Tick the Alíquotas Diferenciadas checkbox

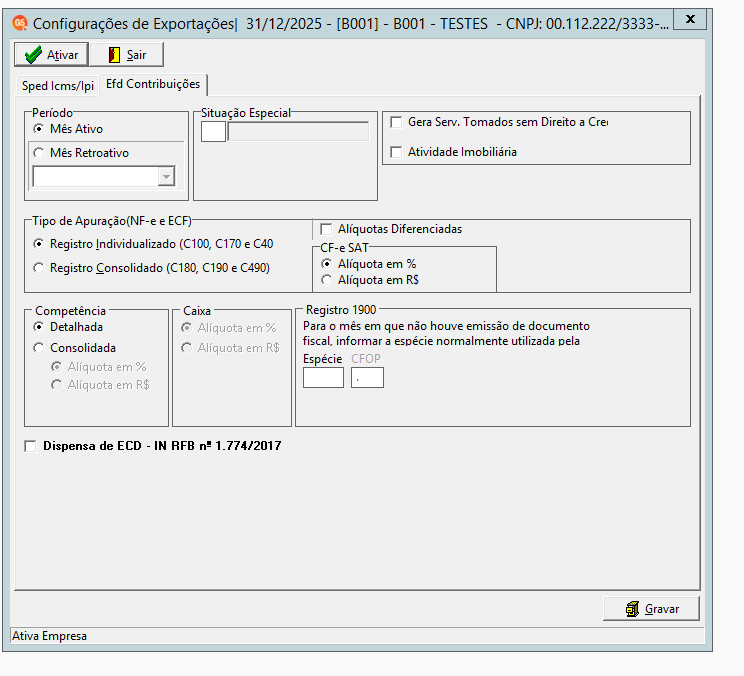pos(326,229)
